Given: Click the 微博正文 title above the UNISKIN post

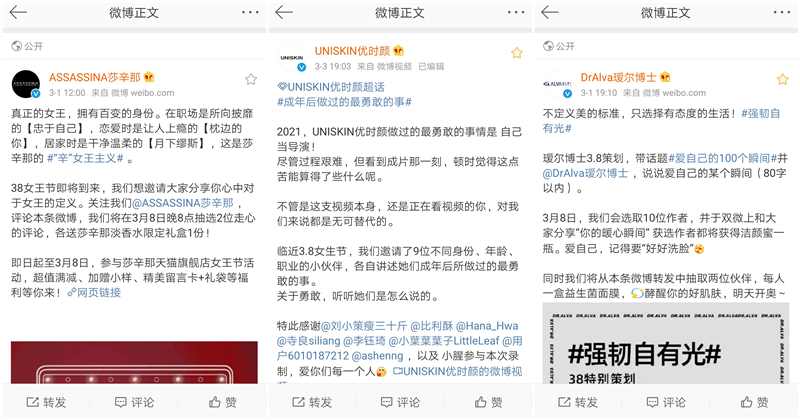Looking at the screenshot, I should click(399, 13).
